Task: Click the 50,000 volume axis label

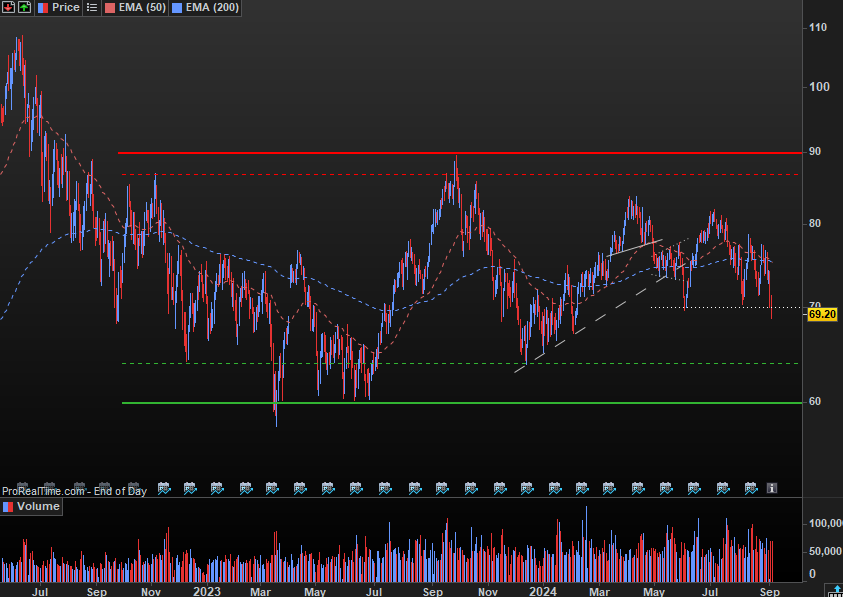Action: [825, 551]
